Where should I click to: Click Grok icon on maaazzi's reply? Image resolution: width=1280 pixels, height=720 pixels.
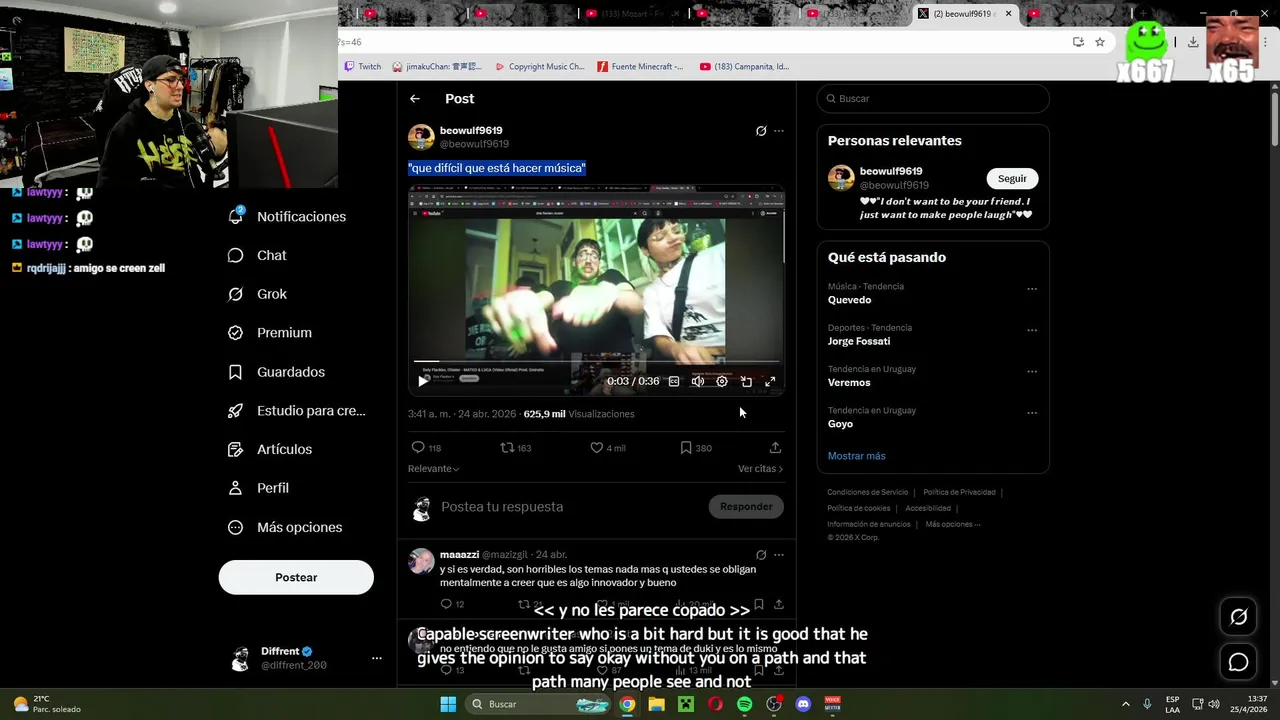point(761,555)
